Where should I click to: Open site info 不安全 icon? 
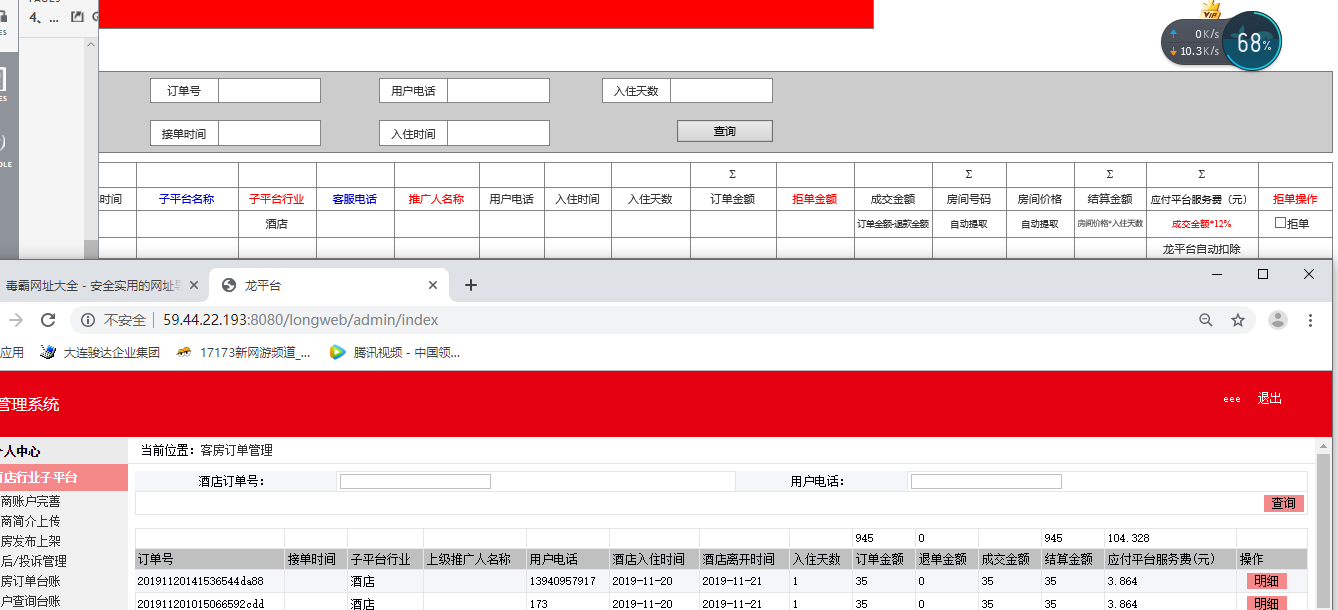coord(88,320)
